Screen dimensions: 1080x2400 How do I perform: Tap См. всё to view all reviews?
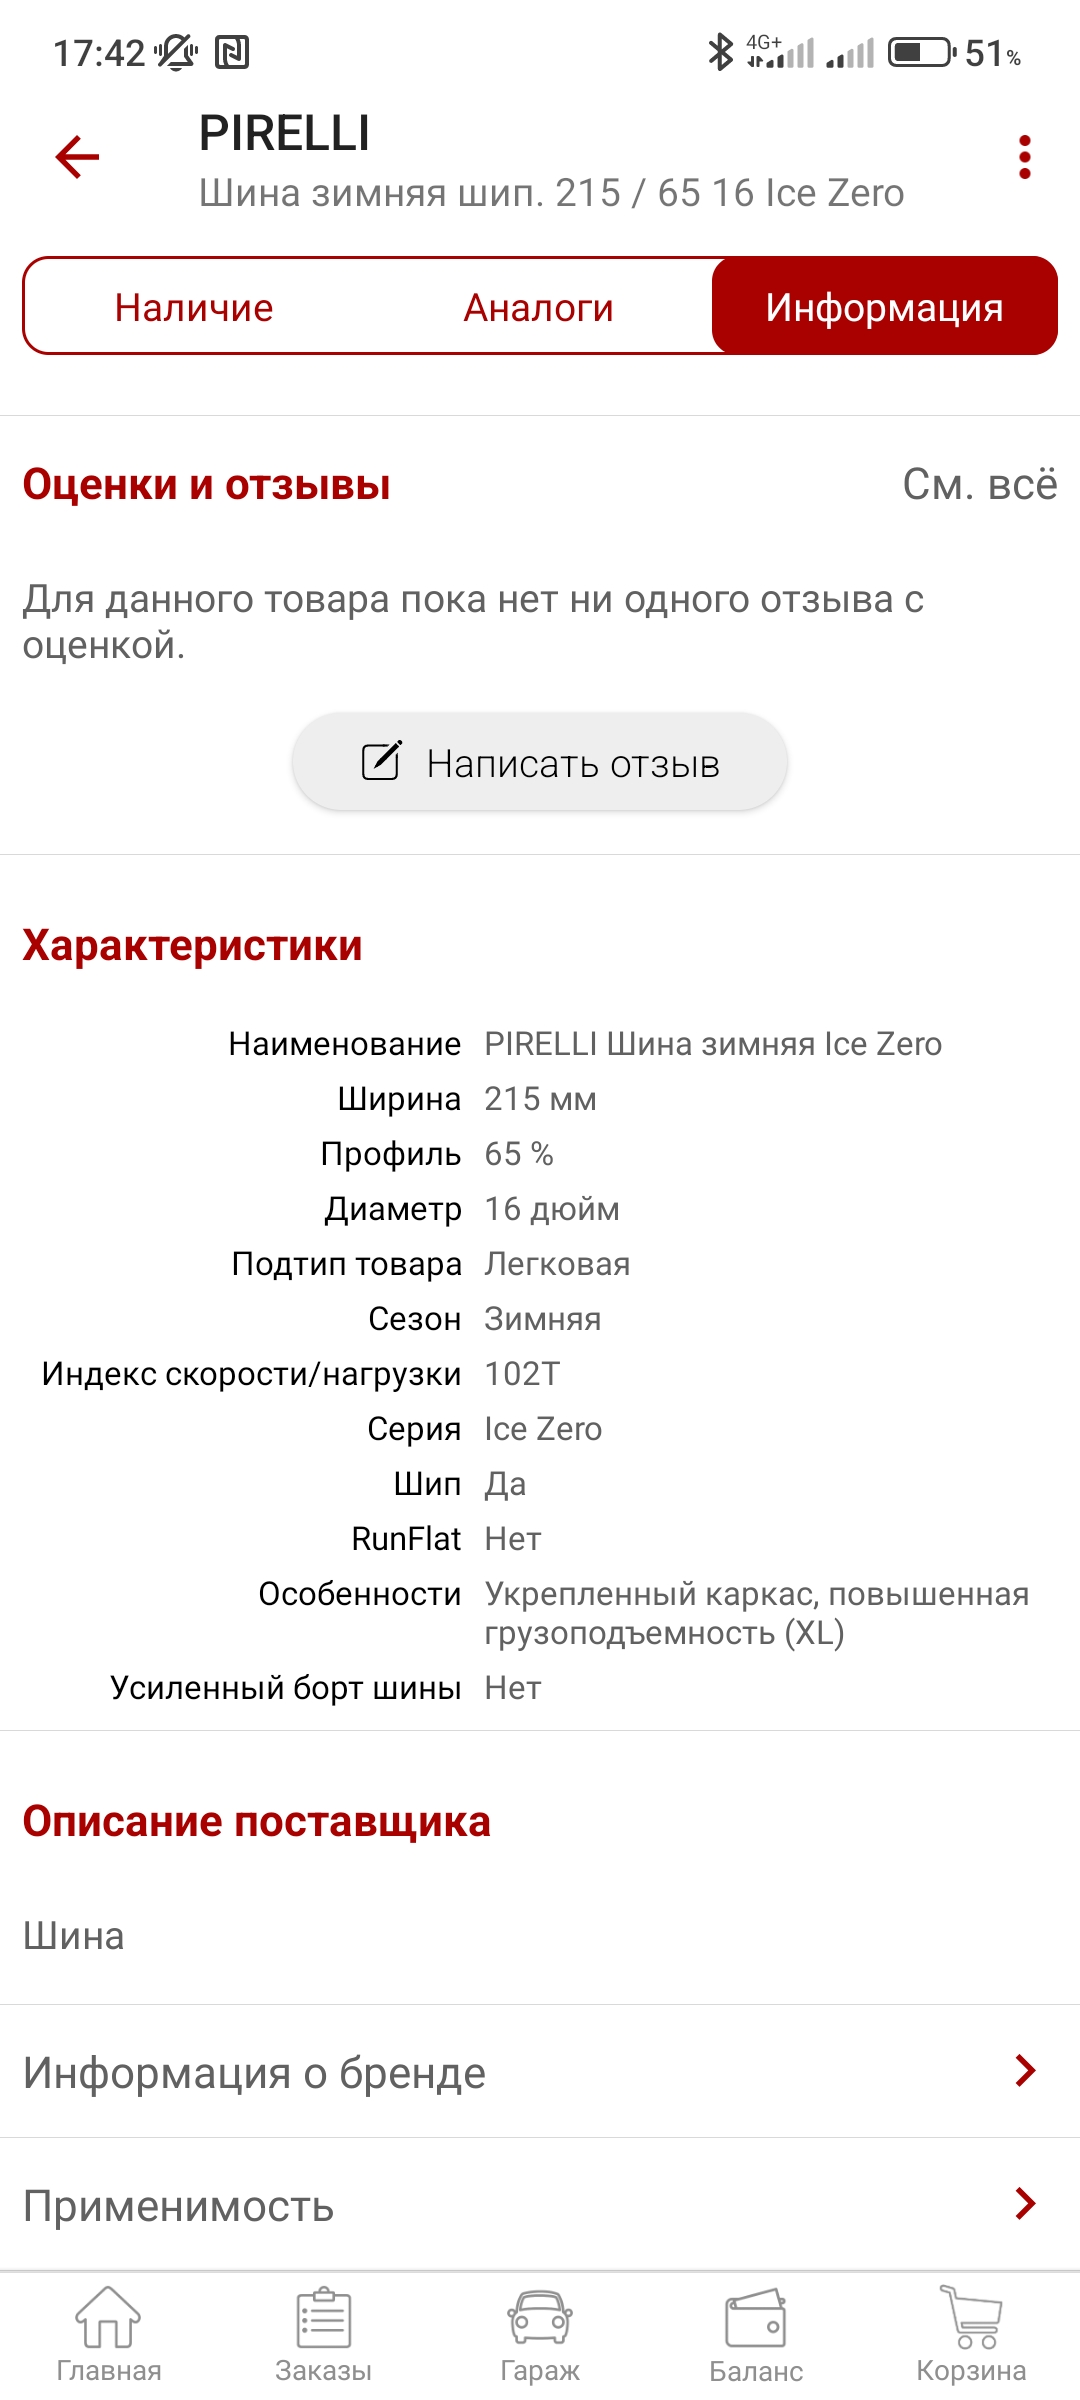click(x=979, y=485)
